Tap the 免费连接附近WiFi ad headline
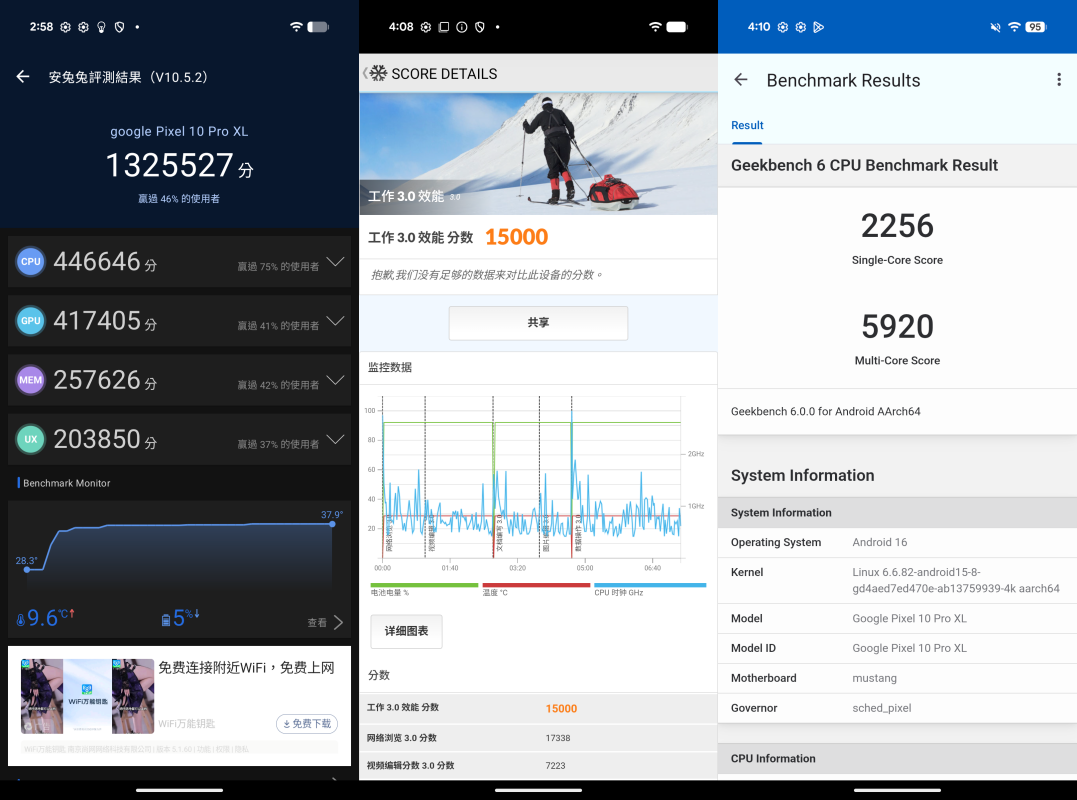The width and height of the screenshot is (1077, 800). tap(247, 667)
